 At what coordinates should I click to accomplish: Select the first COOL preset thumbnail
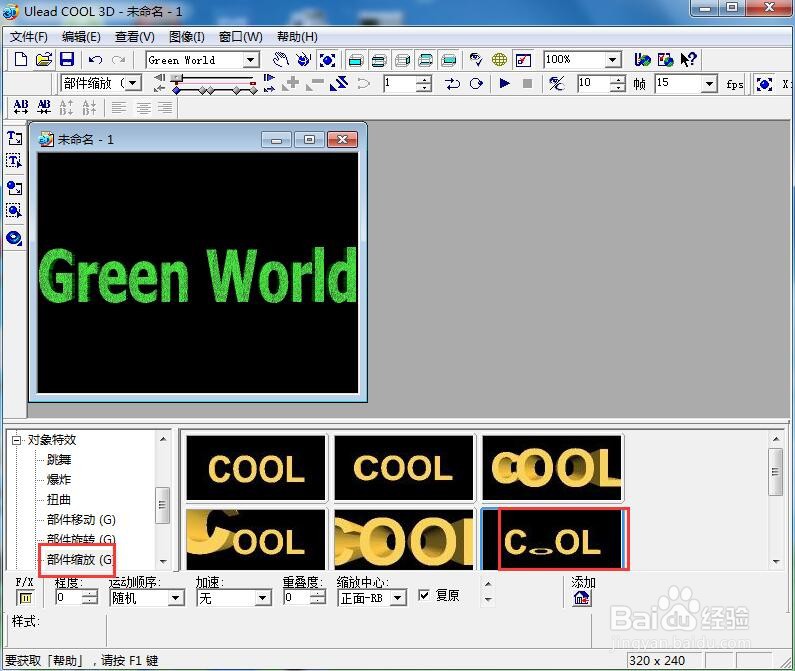(256, 468)
